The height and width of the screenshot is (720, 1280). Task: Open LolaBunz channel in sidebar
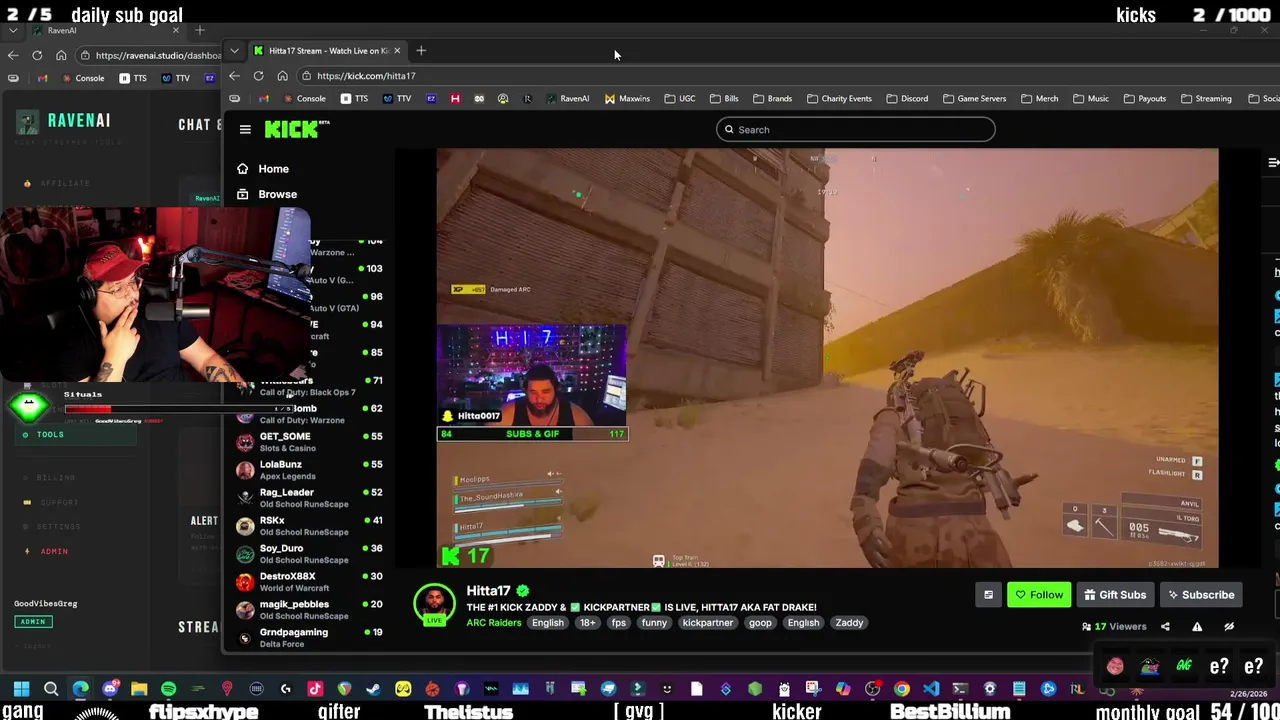308,470
